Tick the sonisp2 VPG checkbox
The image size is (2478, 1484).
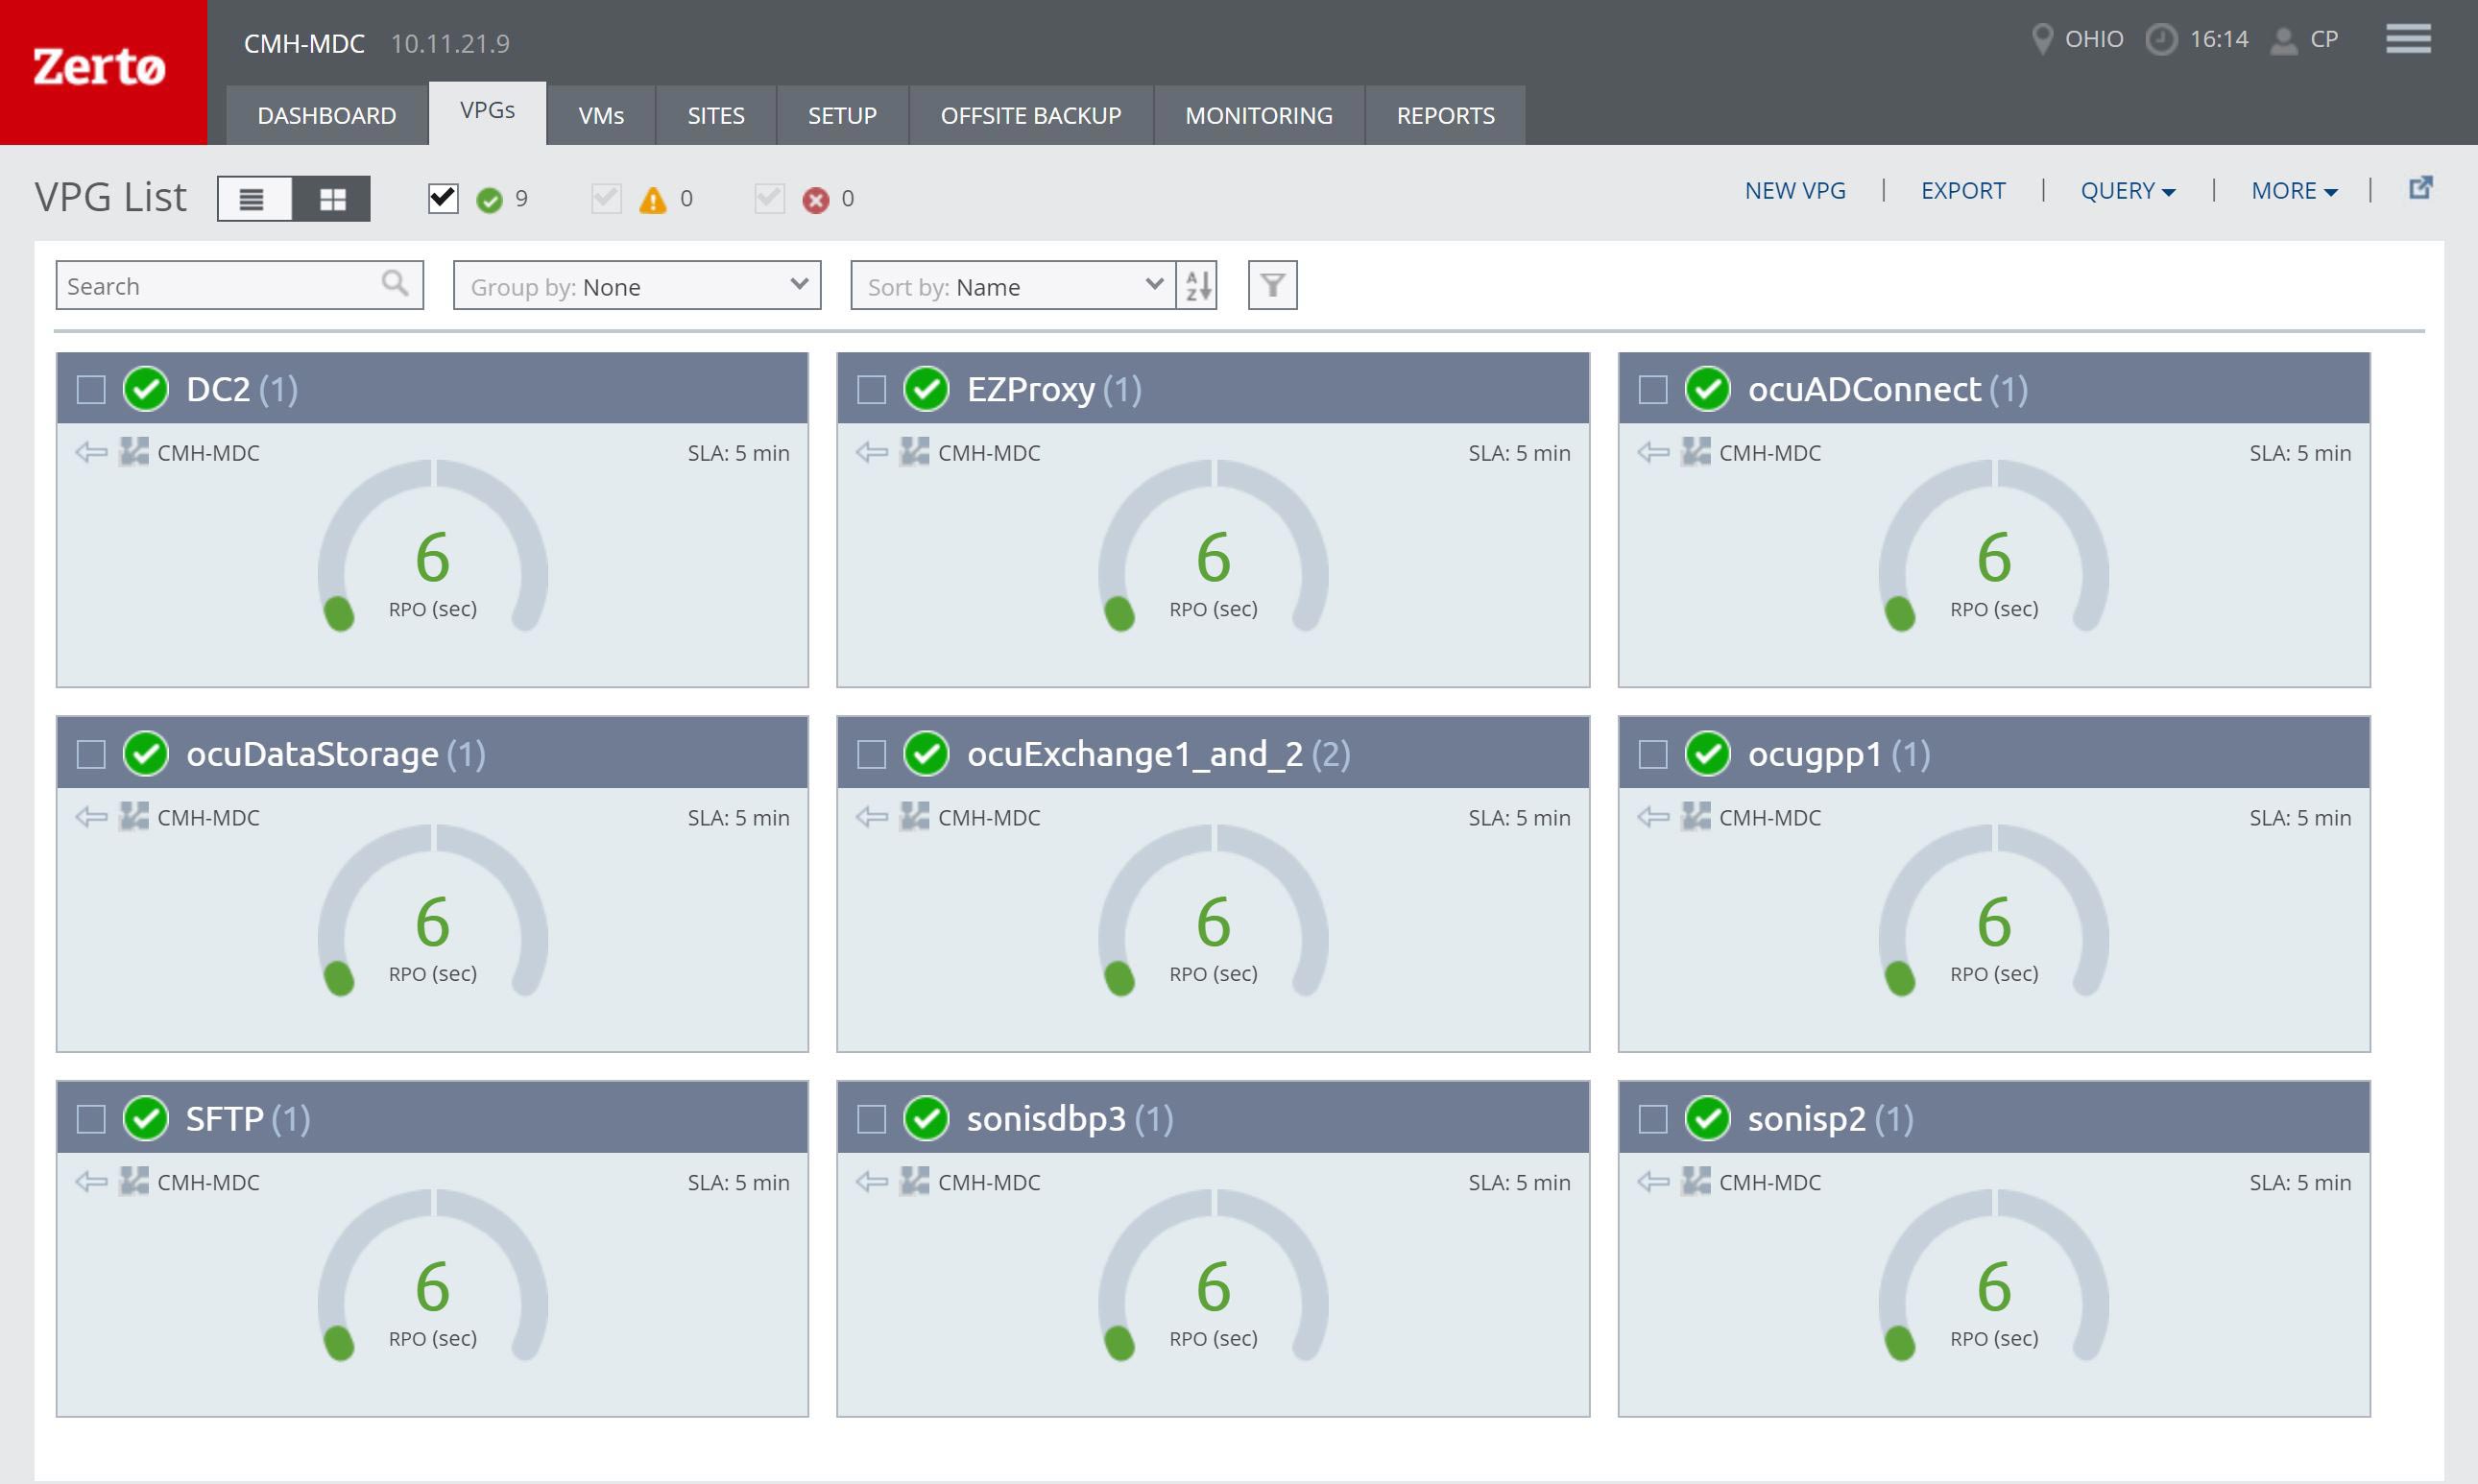(1653, 1119)
